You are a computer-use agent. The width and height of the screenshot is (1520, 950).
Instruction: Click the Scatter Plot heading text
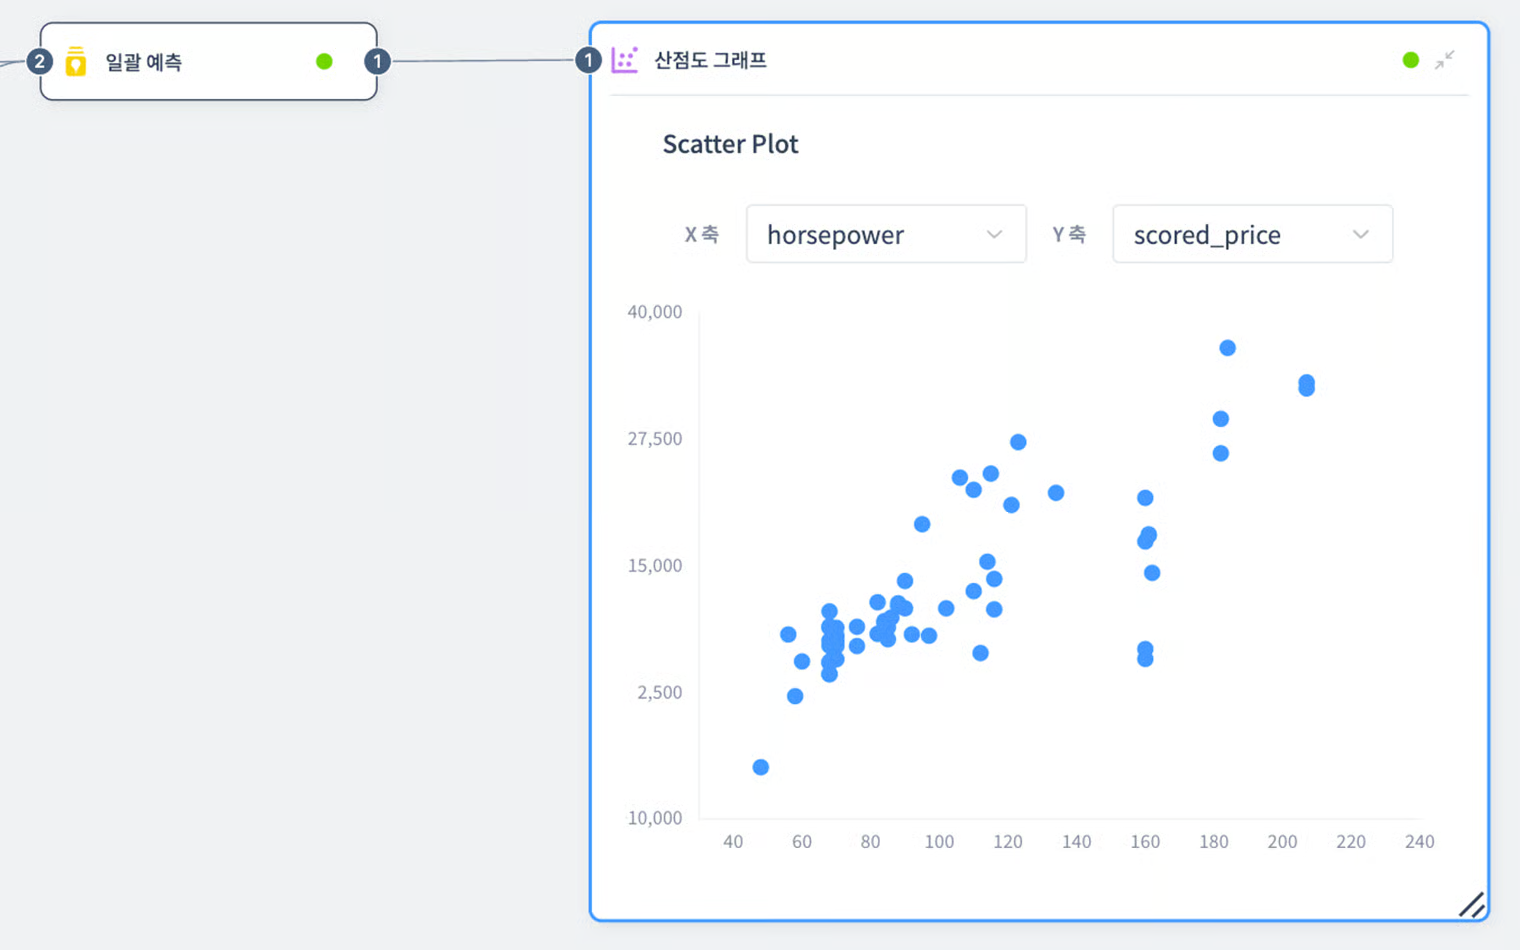click(x=730, y=144)
